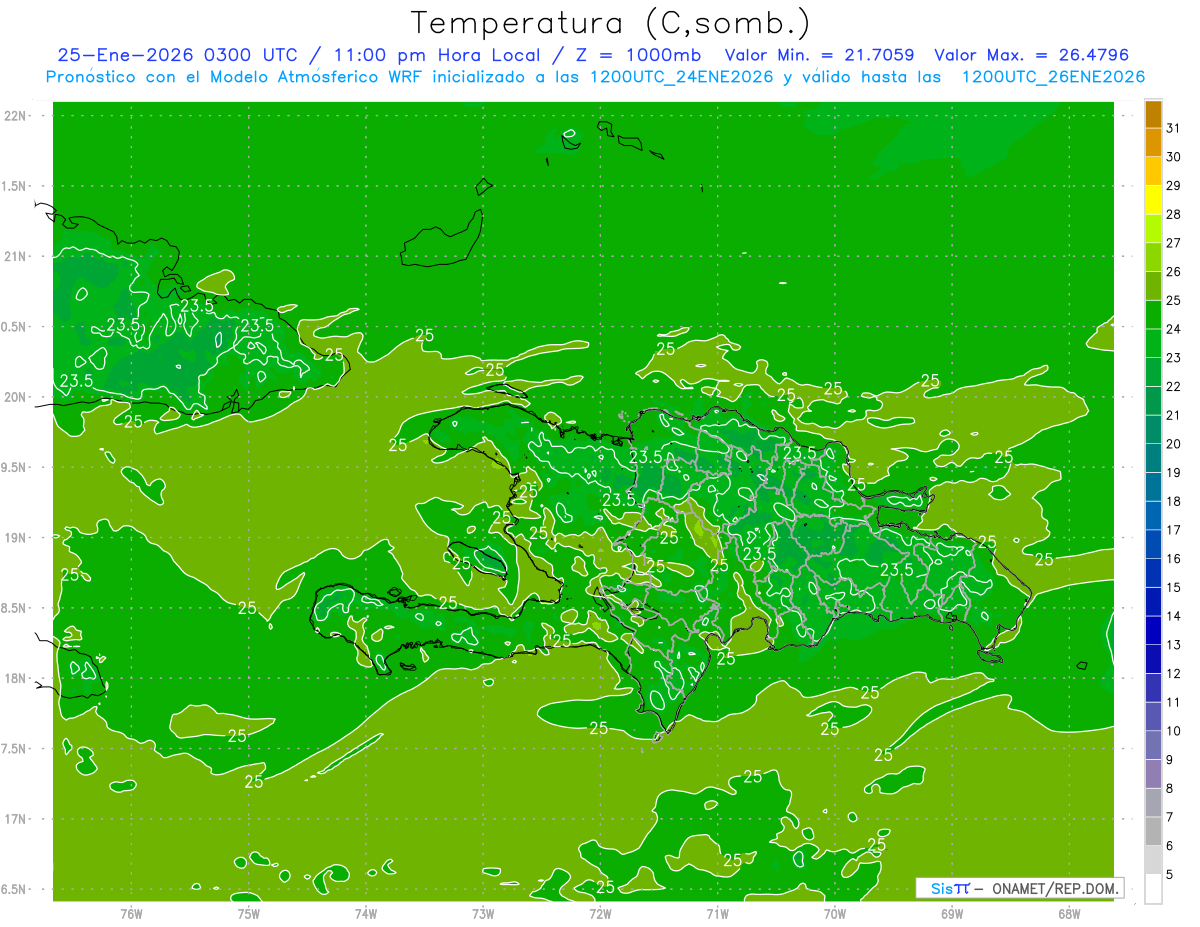Click the "19N" latitude axis label
The width and height of the screenshot is (1200, 927).
coord(16,538)
